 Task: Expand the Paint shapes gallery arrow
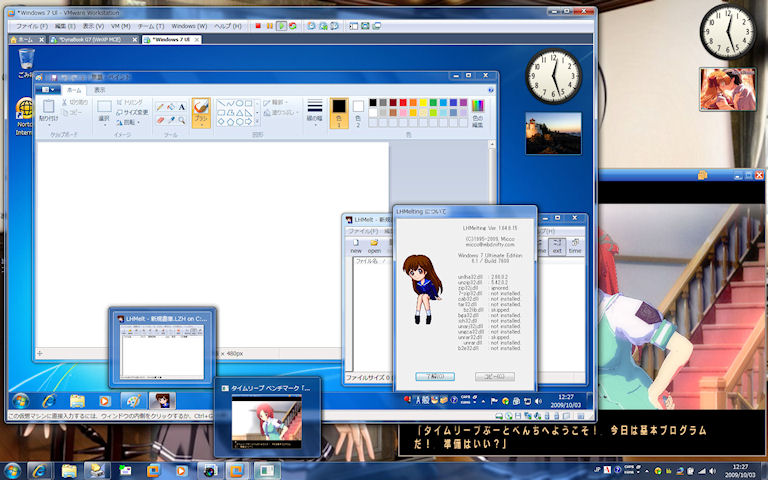pos(257,120)
